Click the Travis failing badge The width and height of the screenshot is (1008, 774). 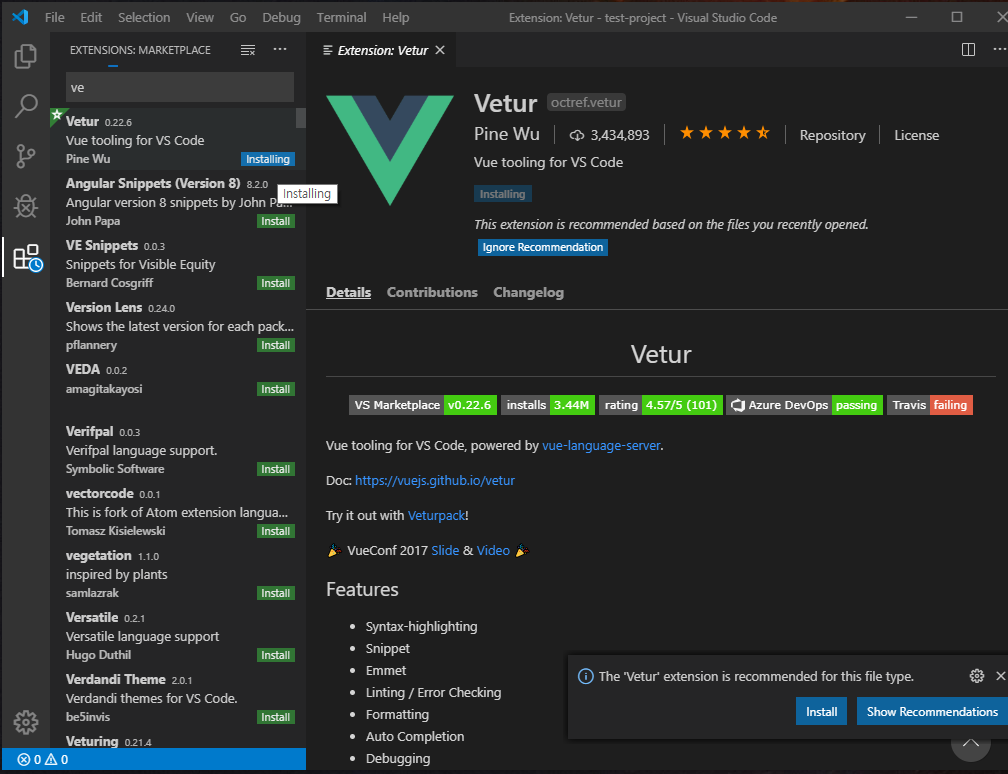(930, 405)
